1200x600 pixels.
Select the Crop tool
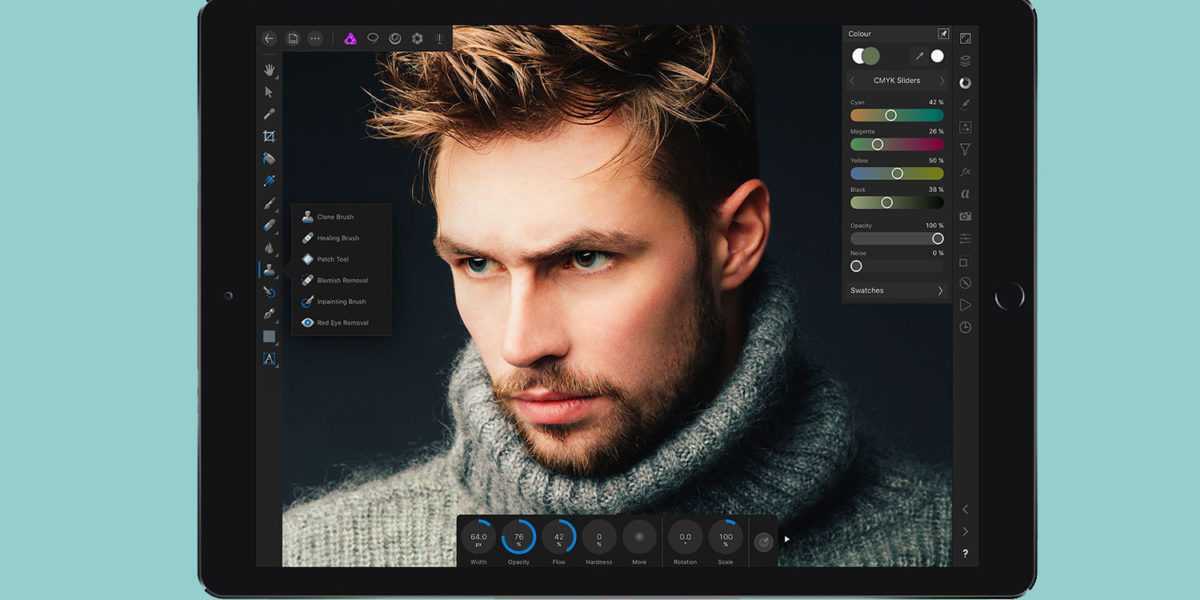click(269, 136)
